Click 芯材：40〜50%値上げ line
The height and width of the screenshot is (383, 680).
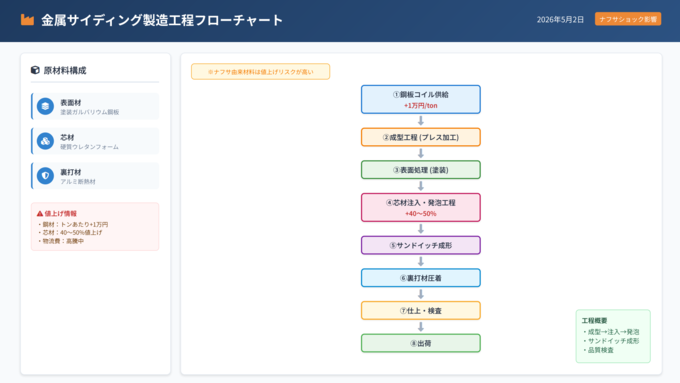coord(70,232)
